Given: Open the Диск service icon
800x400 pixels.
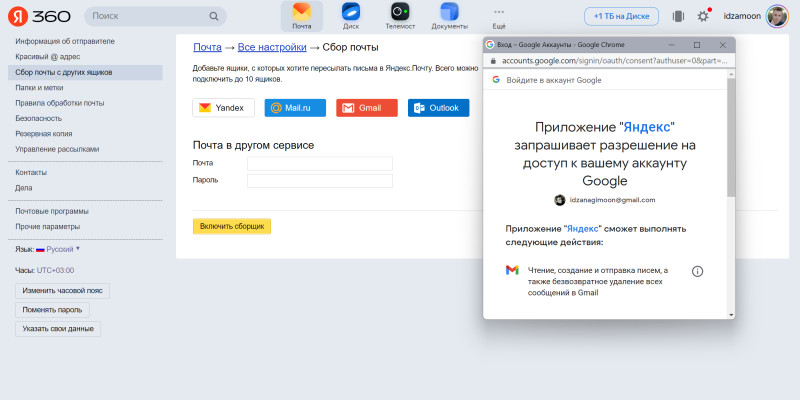Looking at the screenshot, I should click(x=351, y=15).
